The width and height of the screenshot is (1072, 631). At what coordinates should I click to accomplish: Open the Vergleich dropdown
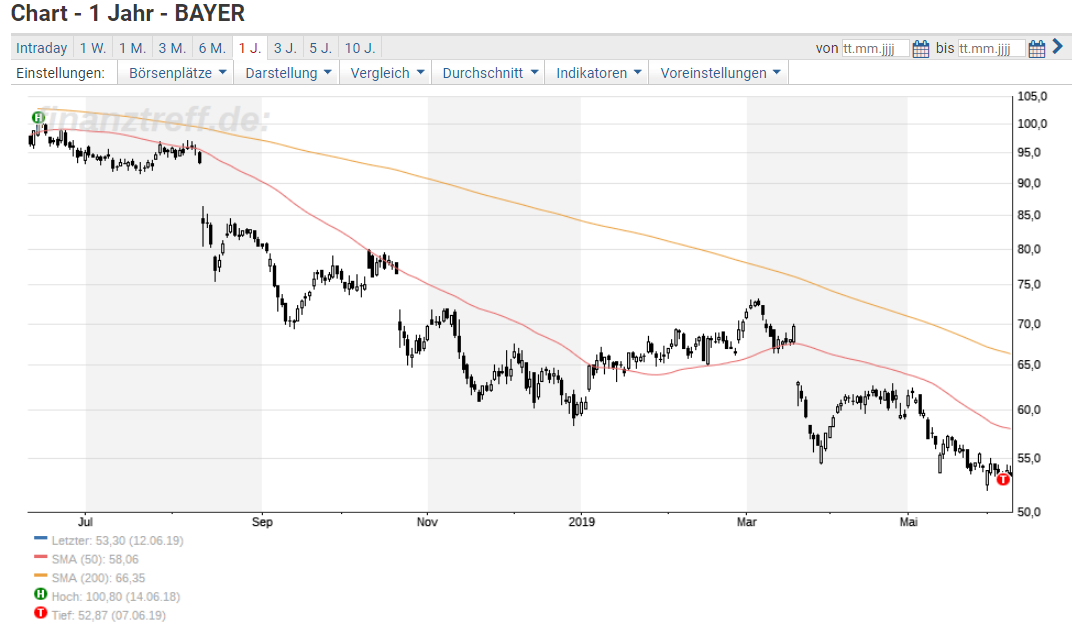pyautogui.click(x=386, y=72)
